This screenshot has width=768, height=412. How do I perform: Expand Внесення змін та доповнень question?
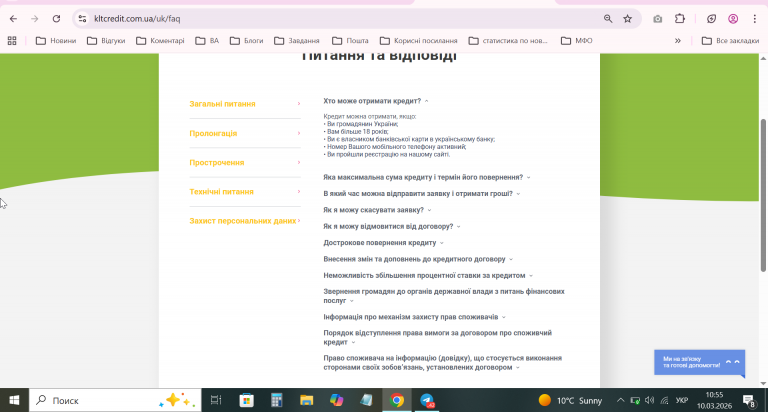(x=418, y=259)
